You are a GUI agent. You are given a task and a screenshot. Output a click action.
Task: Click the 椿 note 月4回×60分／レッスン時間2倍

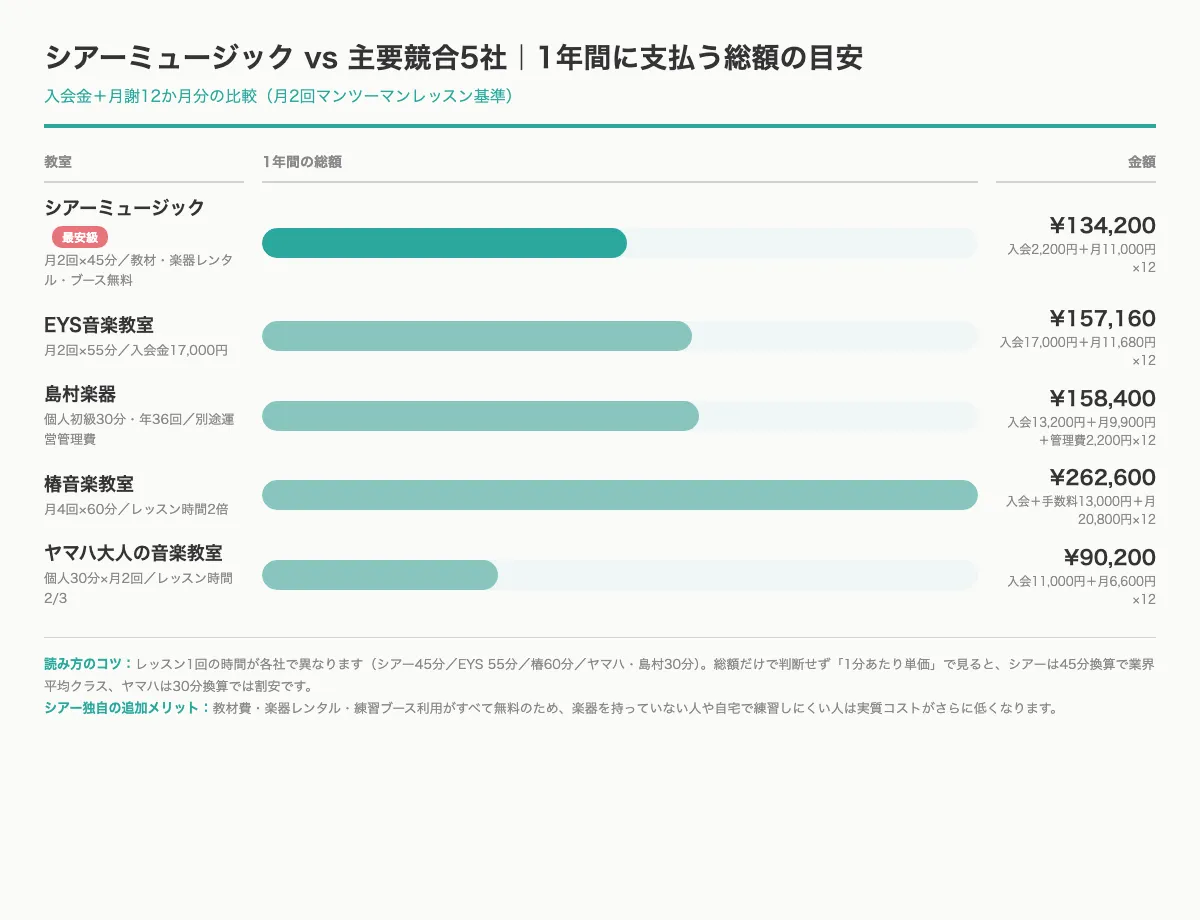(136, 509)
